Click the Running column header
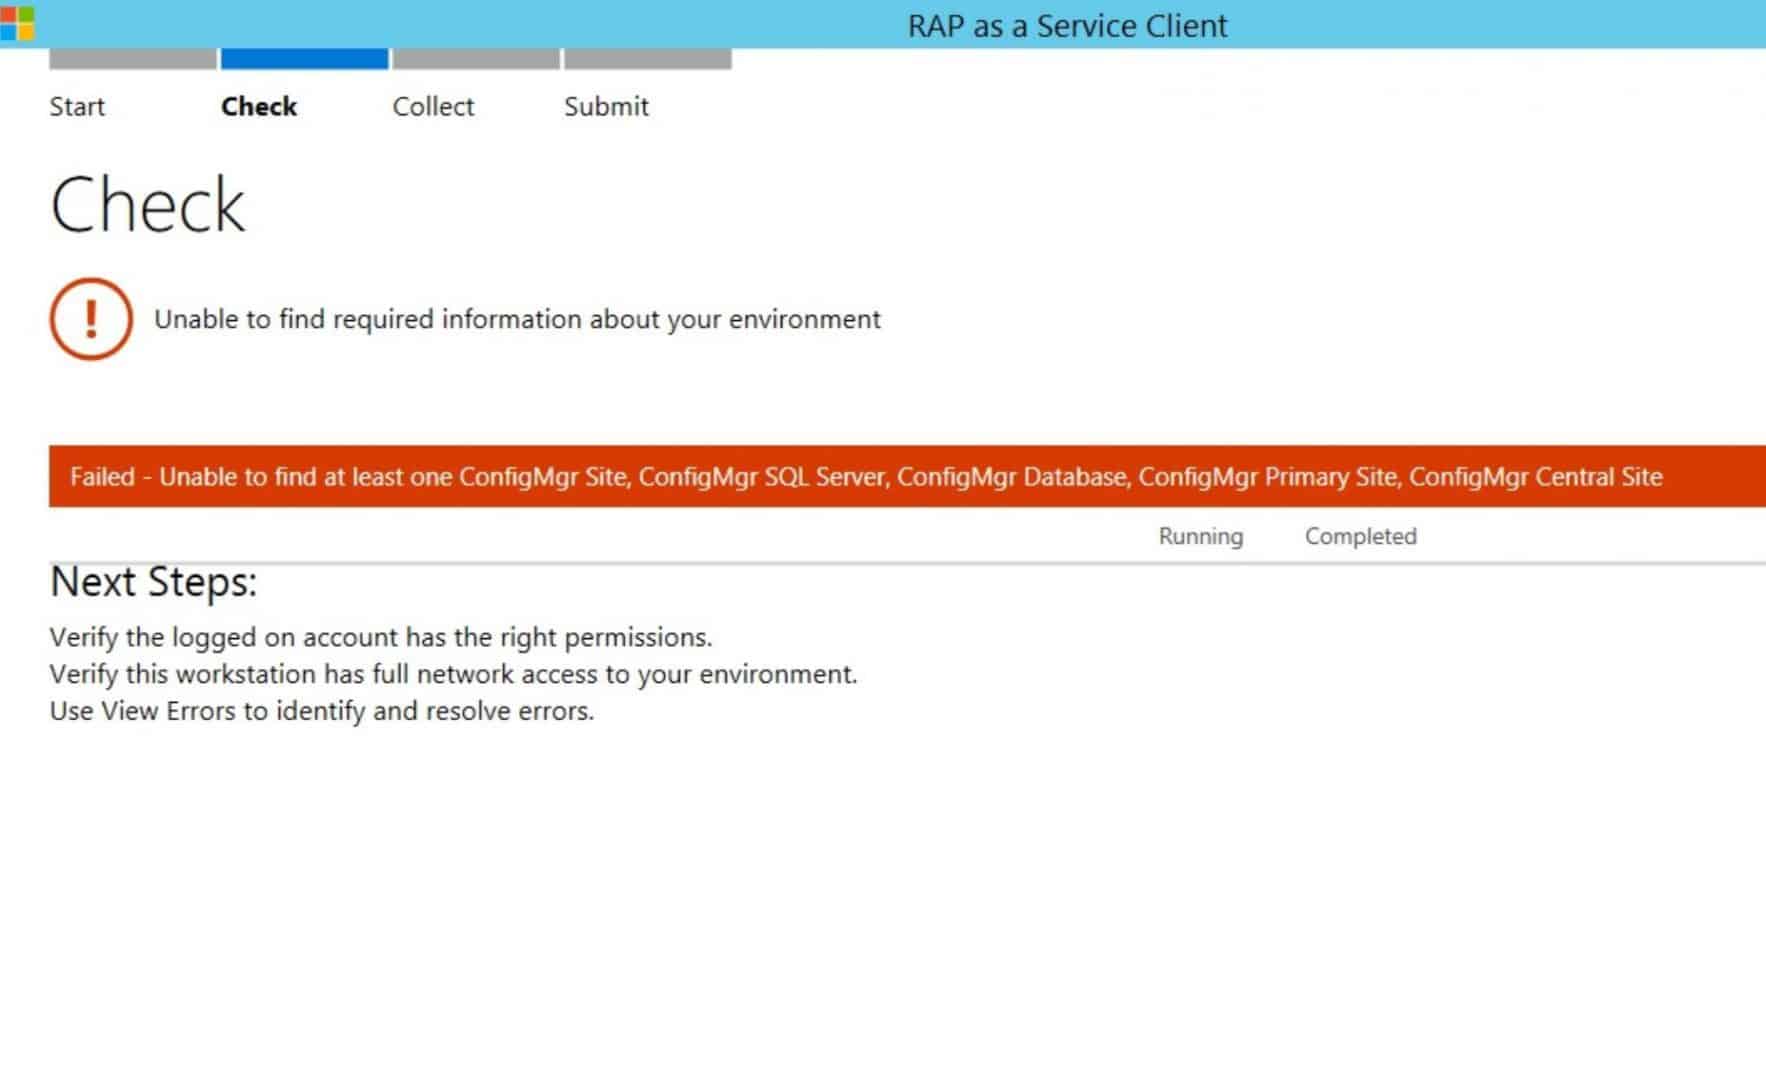Viewport: 1766px width, 1080px height. [x=1201, y=536]
